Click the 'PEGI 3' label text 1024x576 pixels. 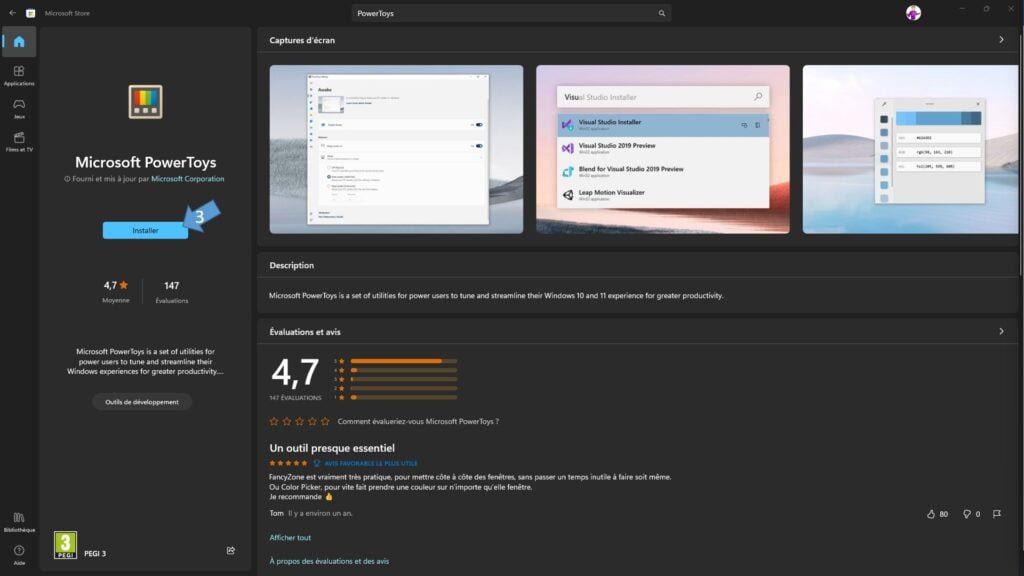[x=95, y=554]
